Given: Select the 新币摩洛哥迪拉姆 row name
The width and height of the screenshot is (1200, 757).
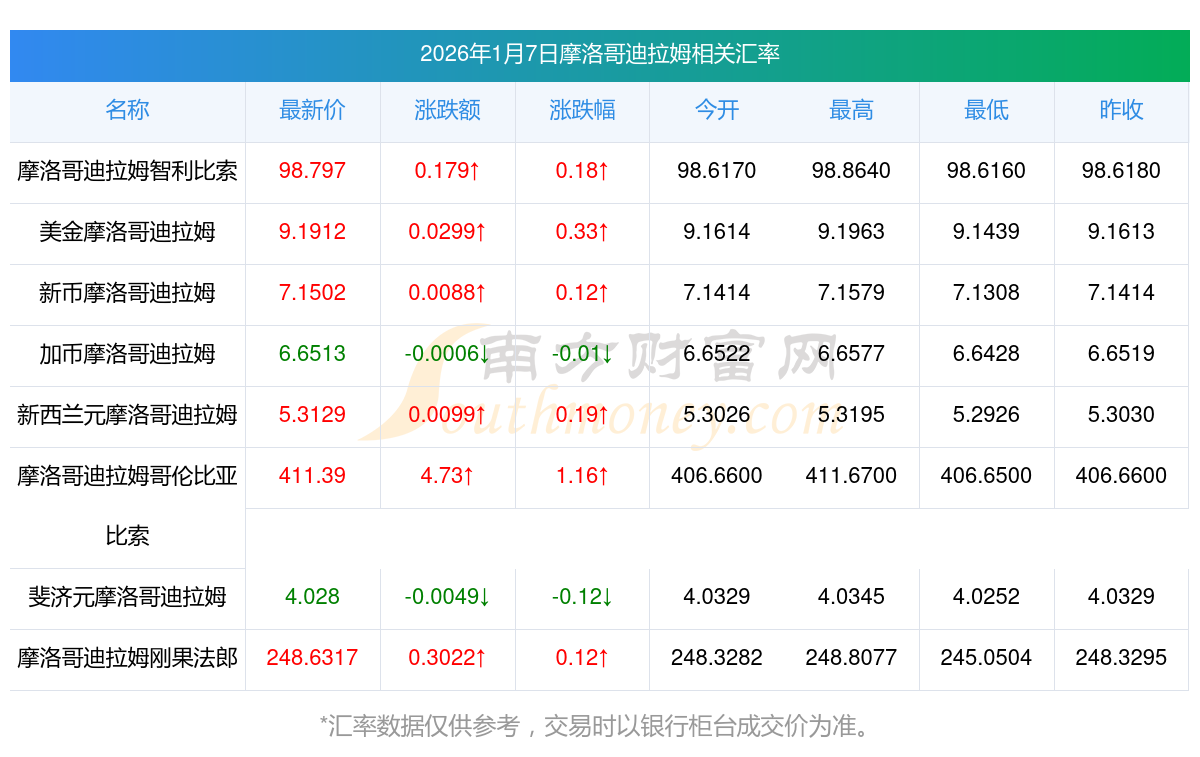Looking at the screenshot, I should [127, 293].
